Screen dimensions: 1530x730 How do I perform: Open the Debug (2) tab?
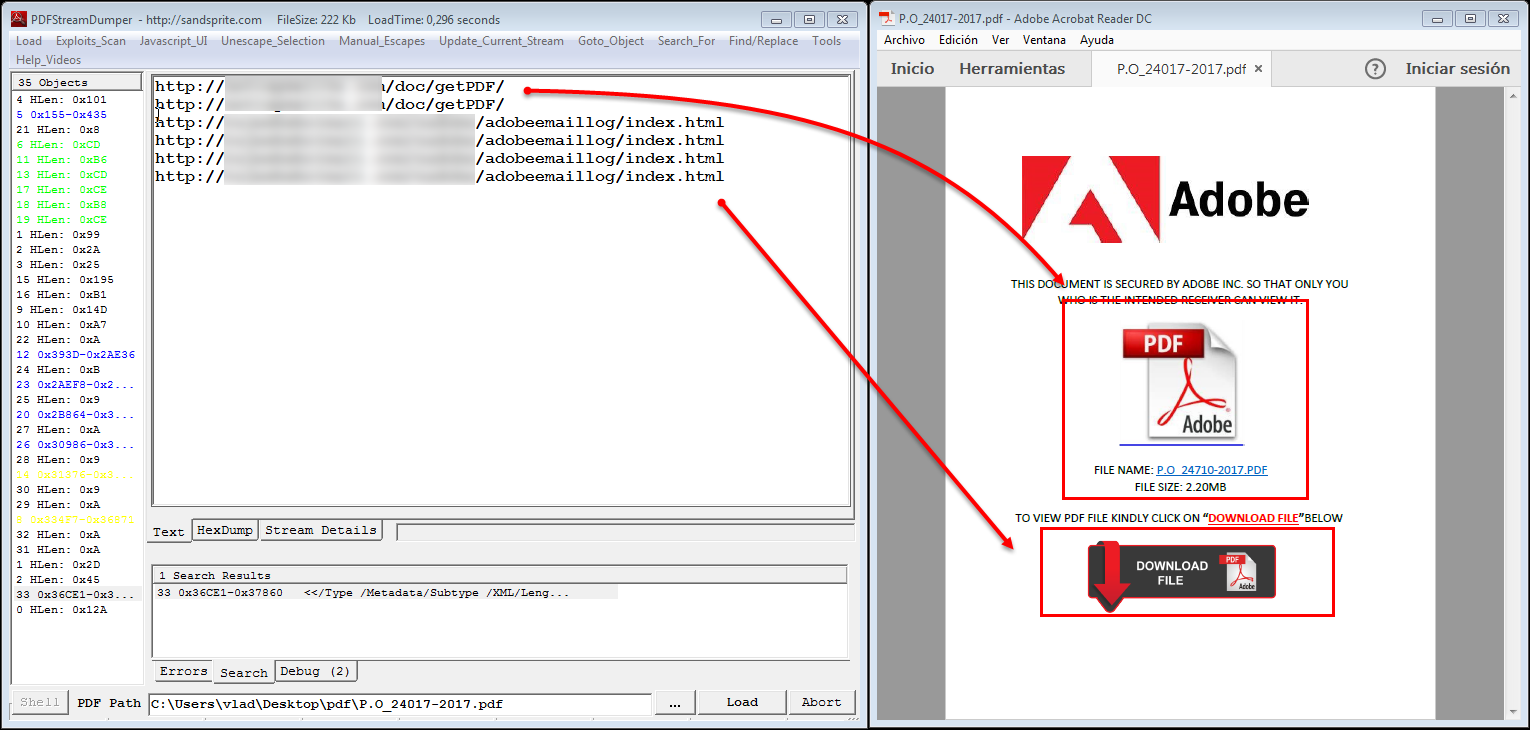coord(315,671)
